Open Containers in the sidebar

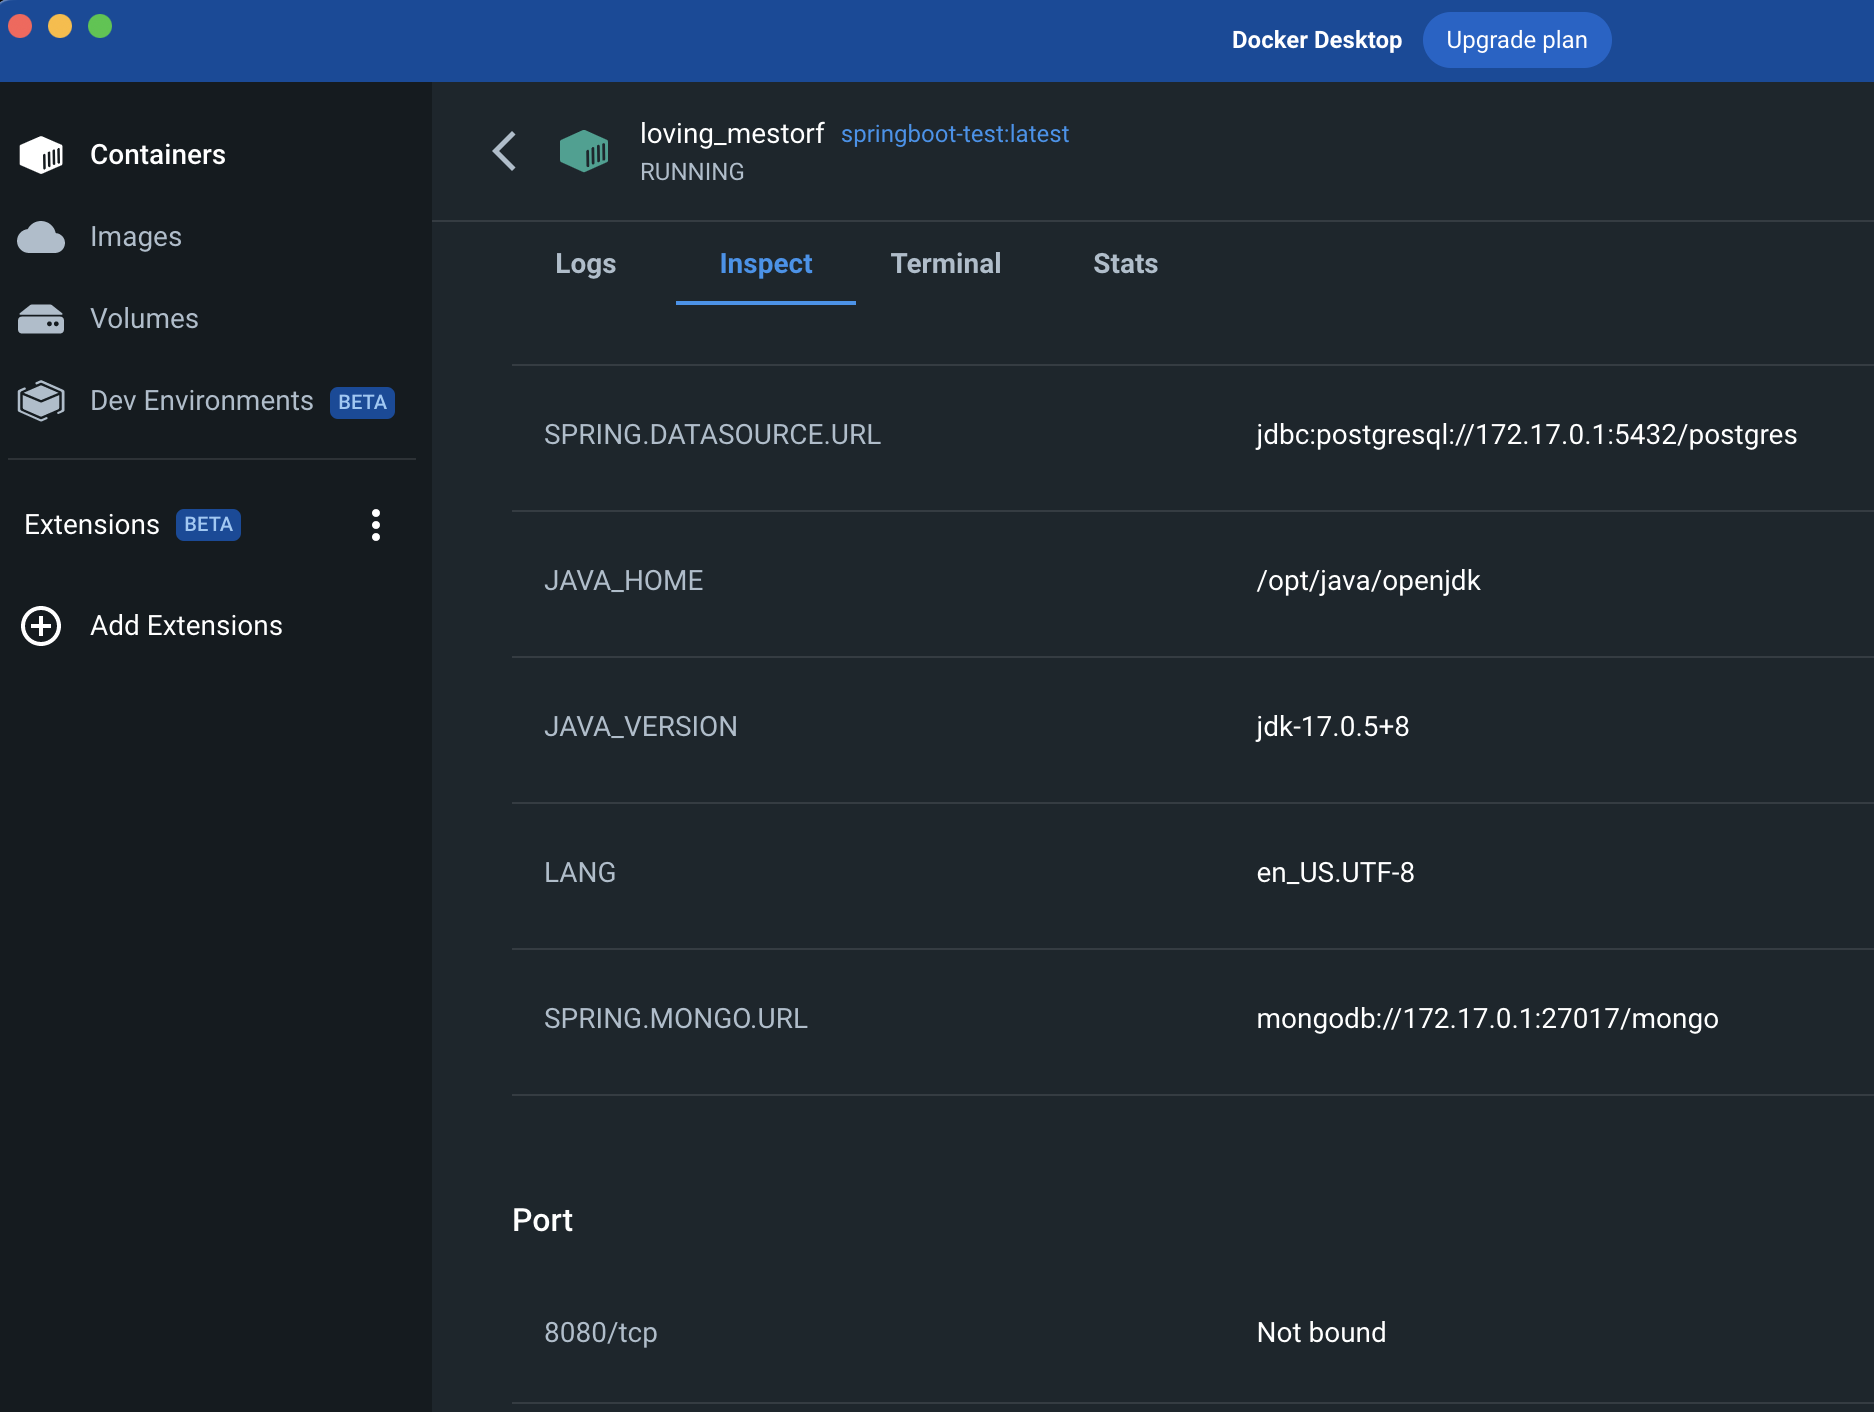pyautogui.click(x=158, y=155)
